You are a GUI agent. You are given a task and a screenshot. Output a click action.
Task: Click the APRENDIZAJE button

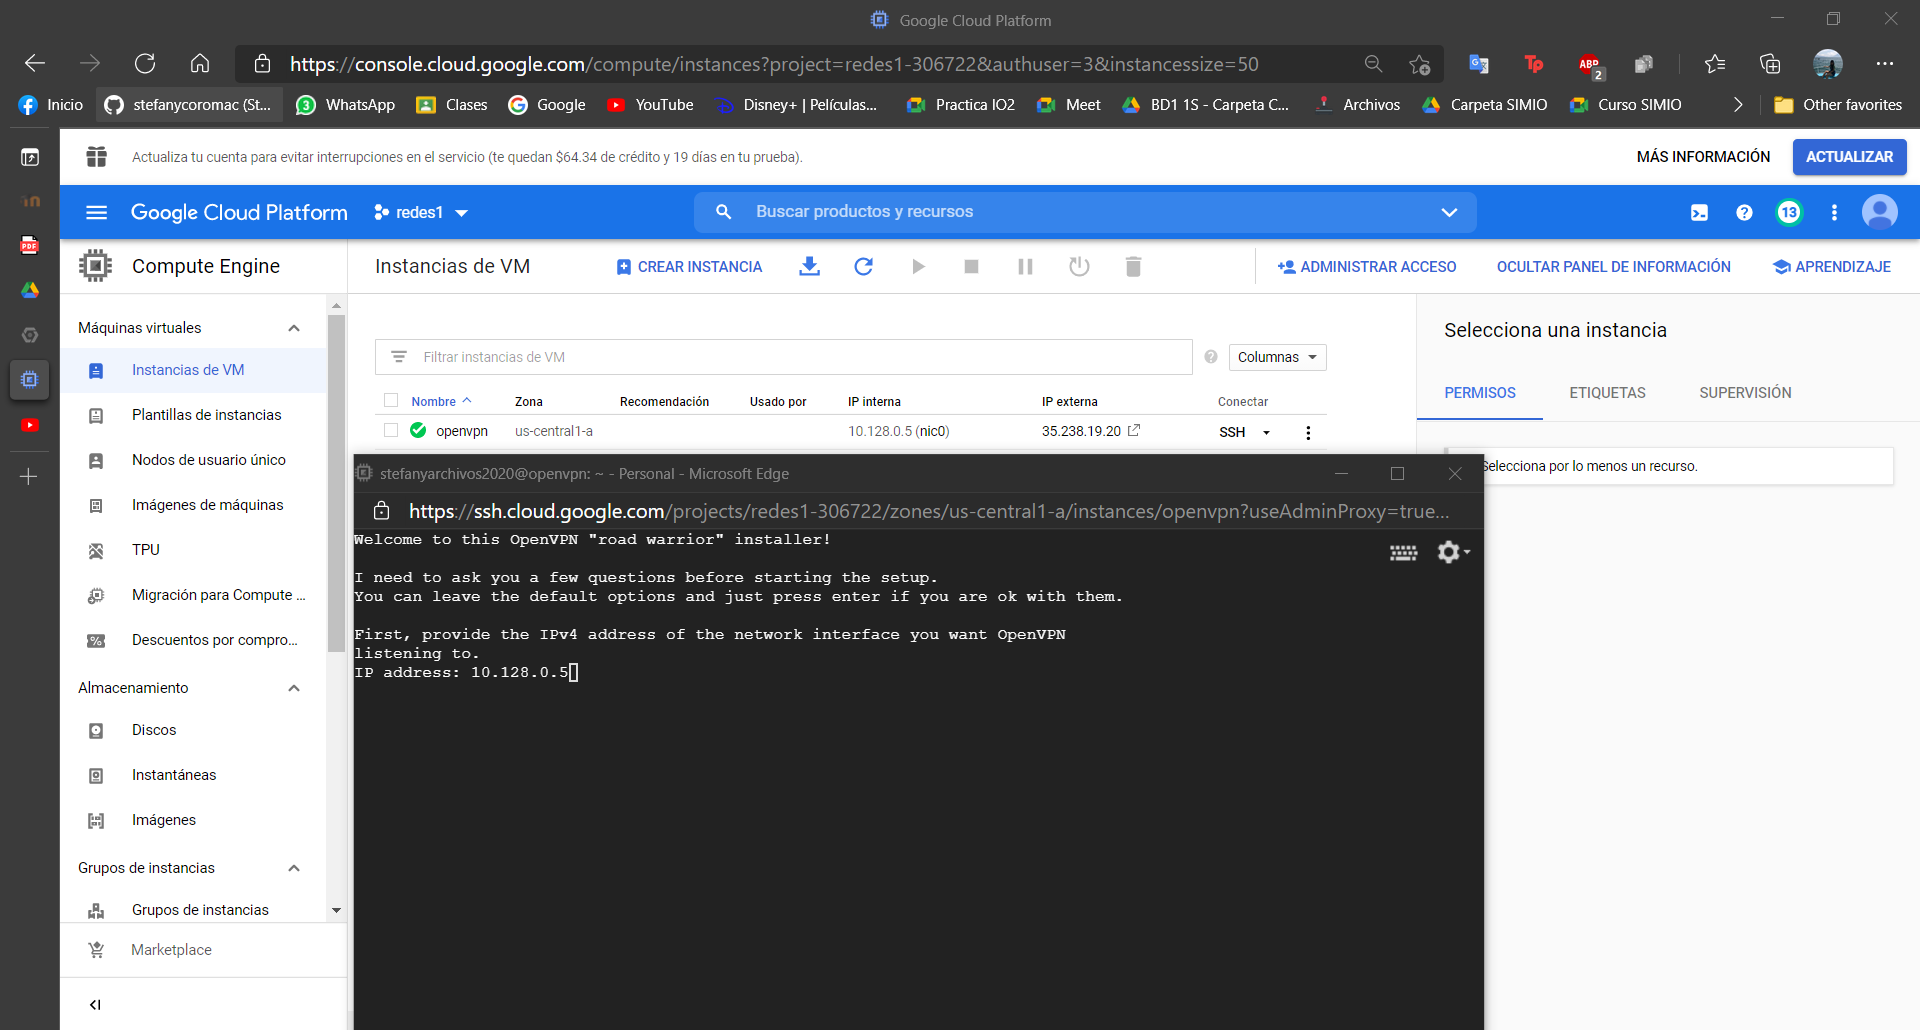tap(1832, 267)
